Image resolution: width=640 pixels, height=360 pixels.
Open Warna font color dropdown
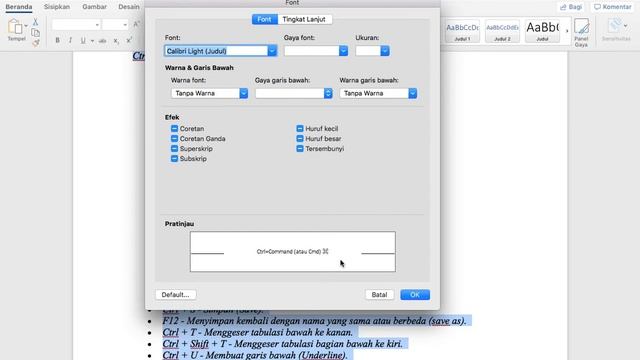tap(244, 93)
